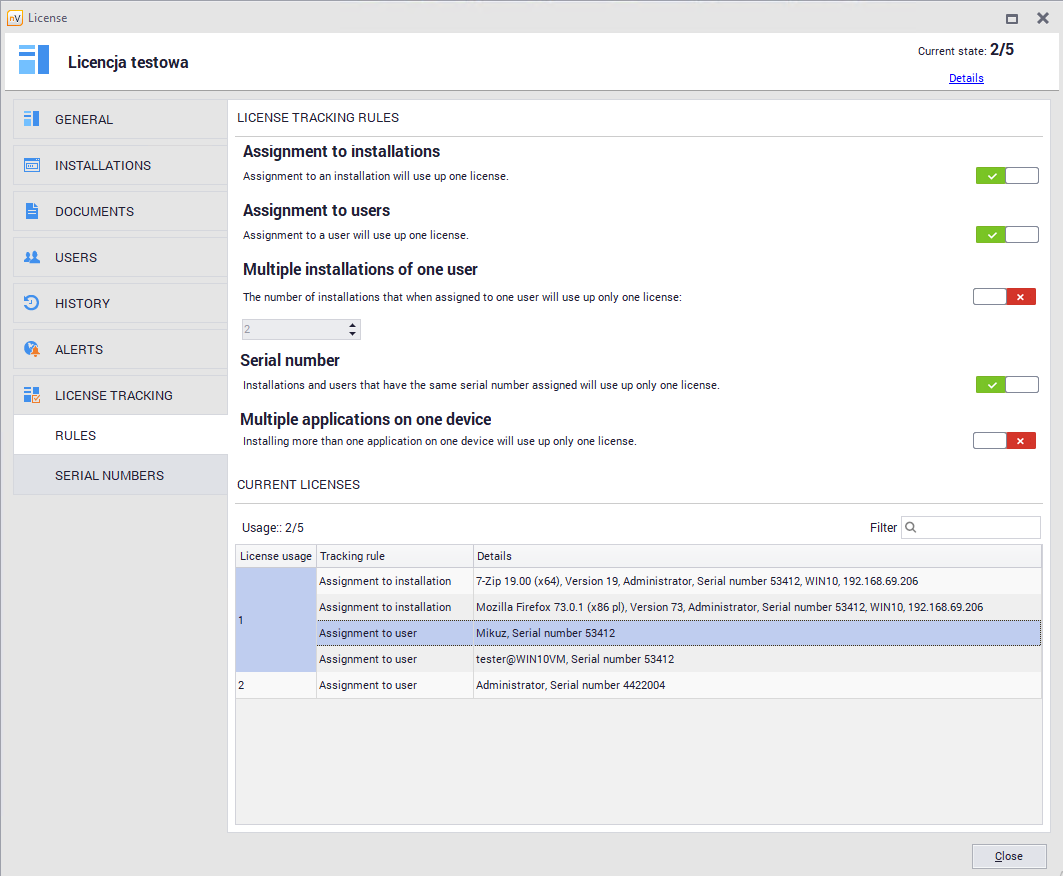Click the Installations sidebar icon
This screenshot has height=876, width=1063.
[32, 165]
